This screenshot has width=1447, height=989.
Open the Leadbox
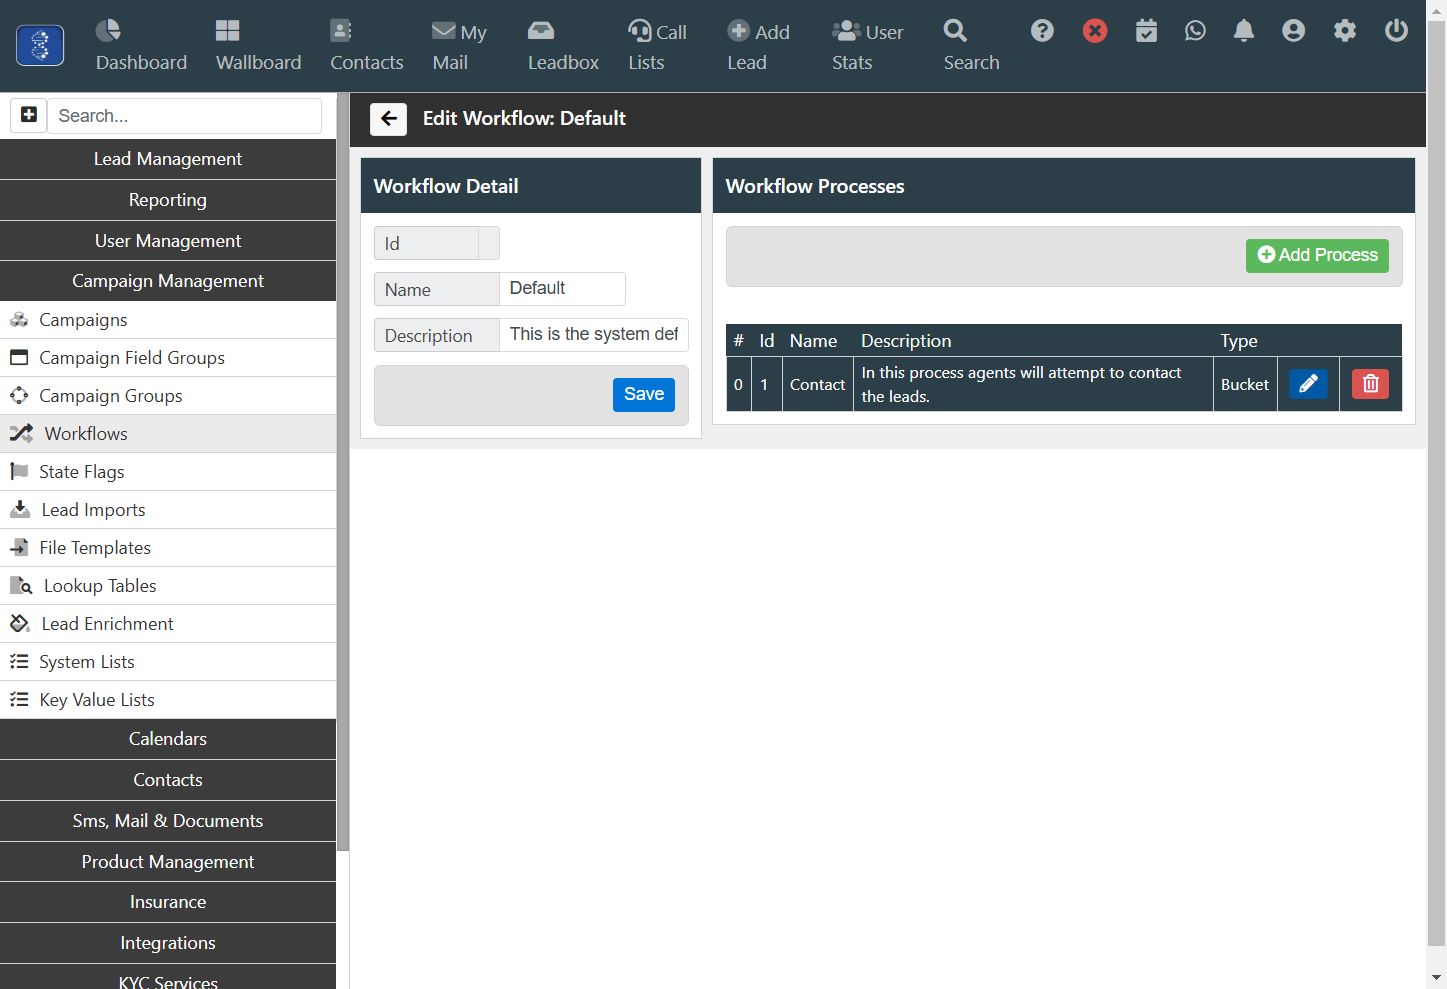[563, 46]
